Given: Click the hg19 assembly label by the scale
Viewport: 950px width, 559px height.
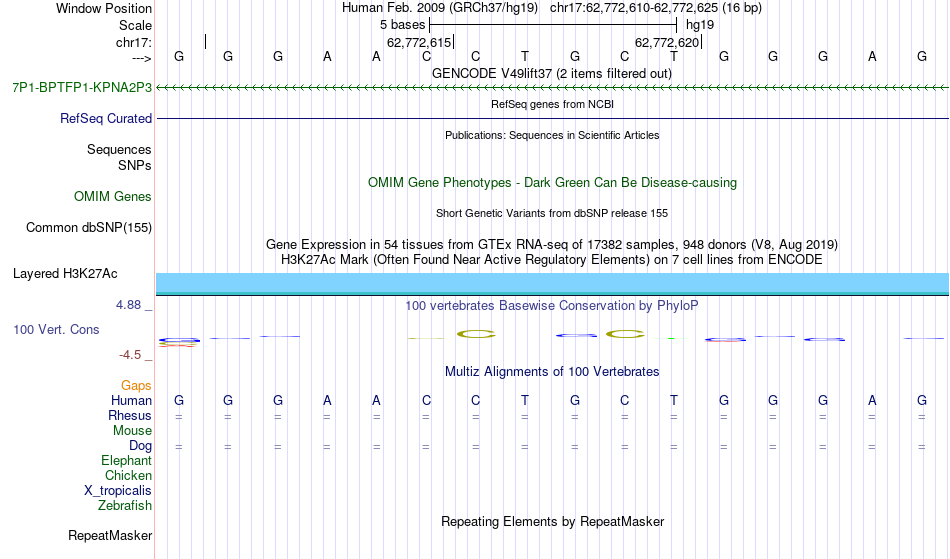Looking at the screenshot, I should pyautogui.click(x=700, y=25).
